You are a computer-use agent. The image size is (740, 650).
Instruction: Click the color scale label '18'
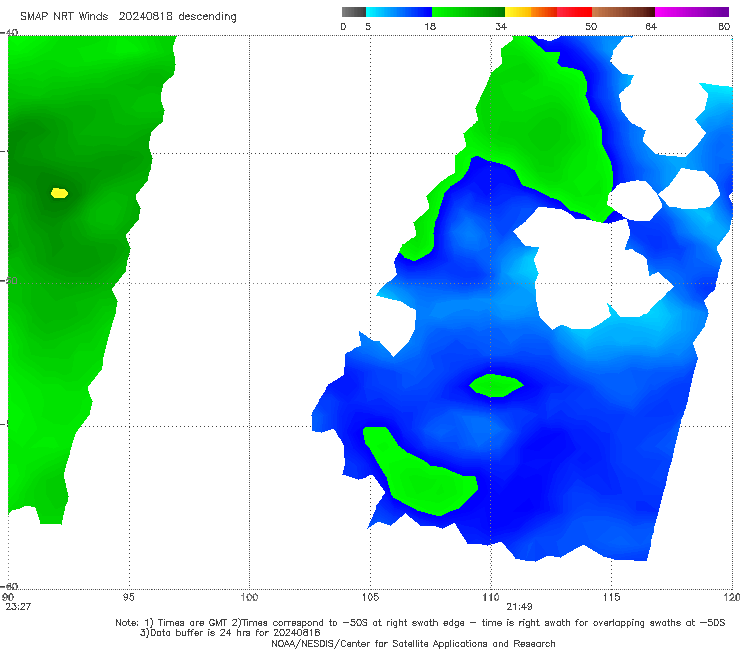[x=430, y=26]
